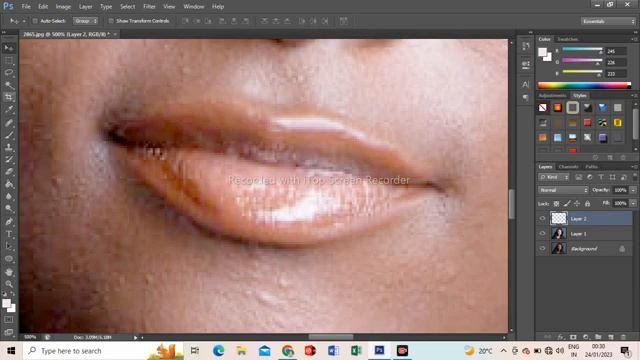Select the Eraser tool
640x360 pixels.
(x=9, y=171)
